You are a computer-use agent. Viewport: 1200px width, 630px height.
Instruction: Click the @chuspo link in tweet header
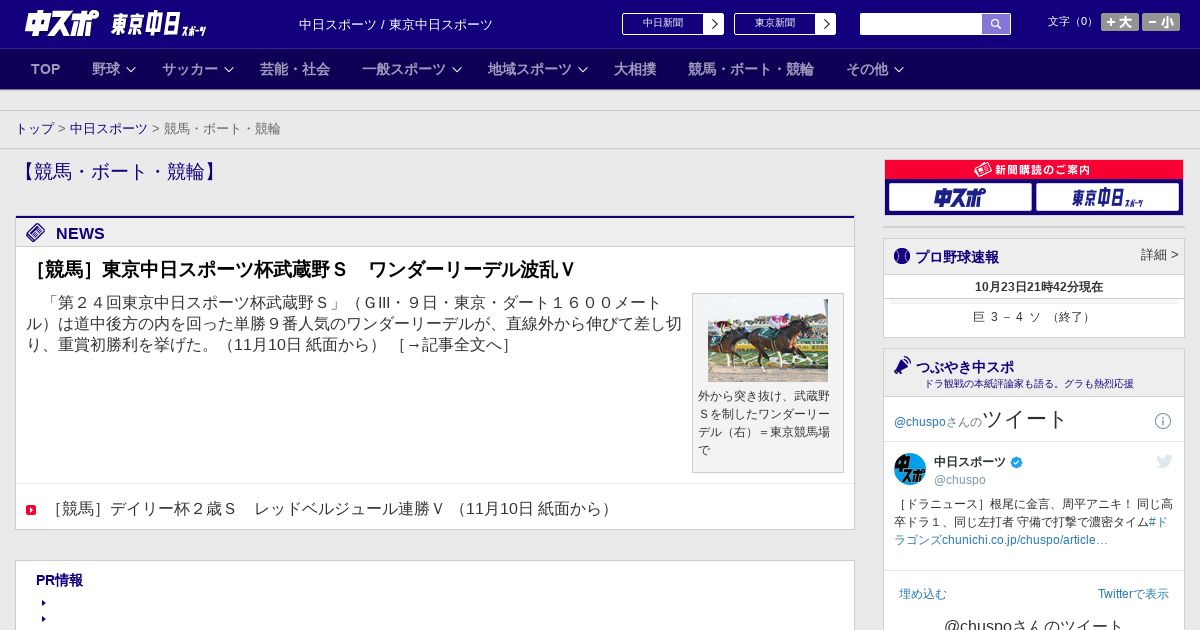[918, 422]
